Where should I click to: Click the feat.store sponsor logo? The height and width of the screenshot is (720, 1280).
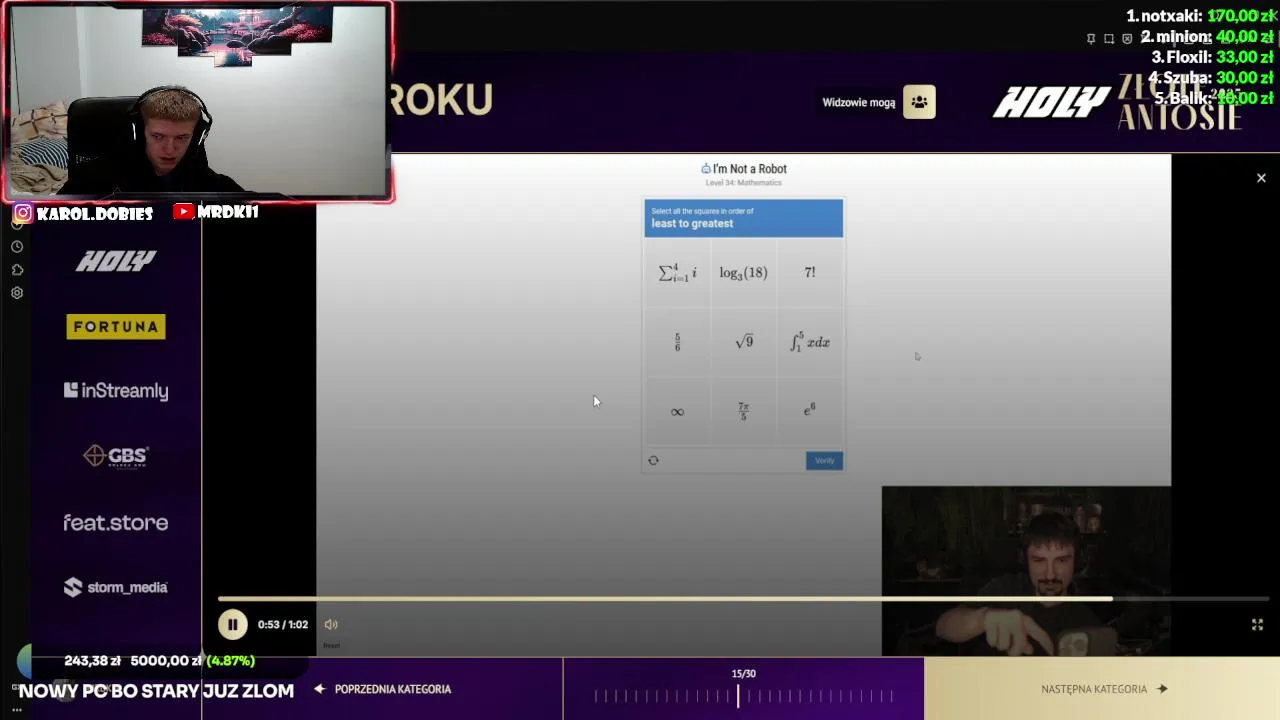tap(116, 523)
